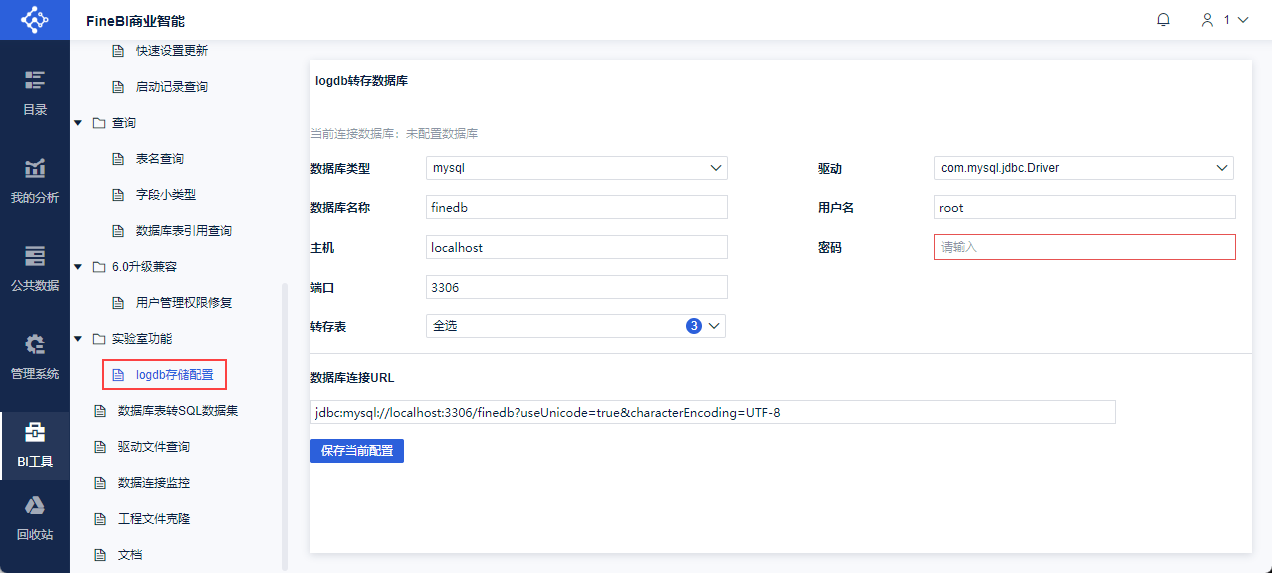Open the notification bell icon
This screenshot has width=1272, height=573.
click(x=1163, y=20)
